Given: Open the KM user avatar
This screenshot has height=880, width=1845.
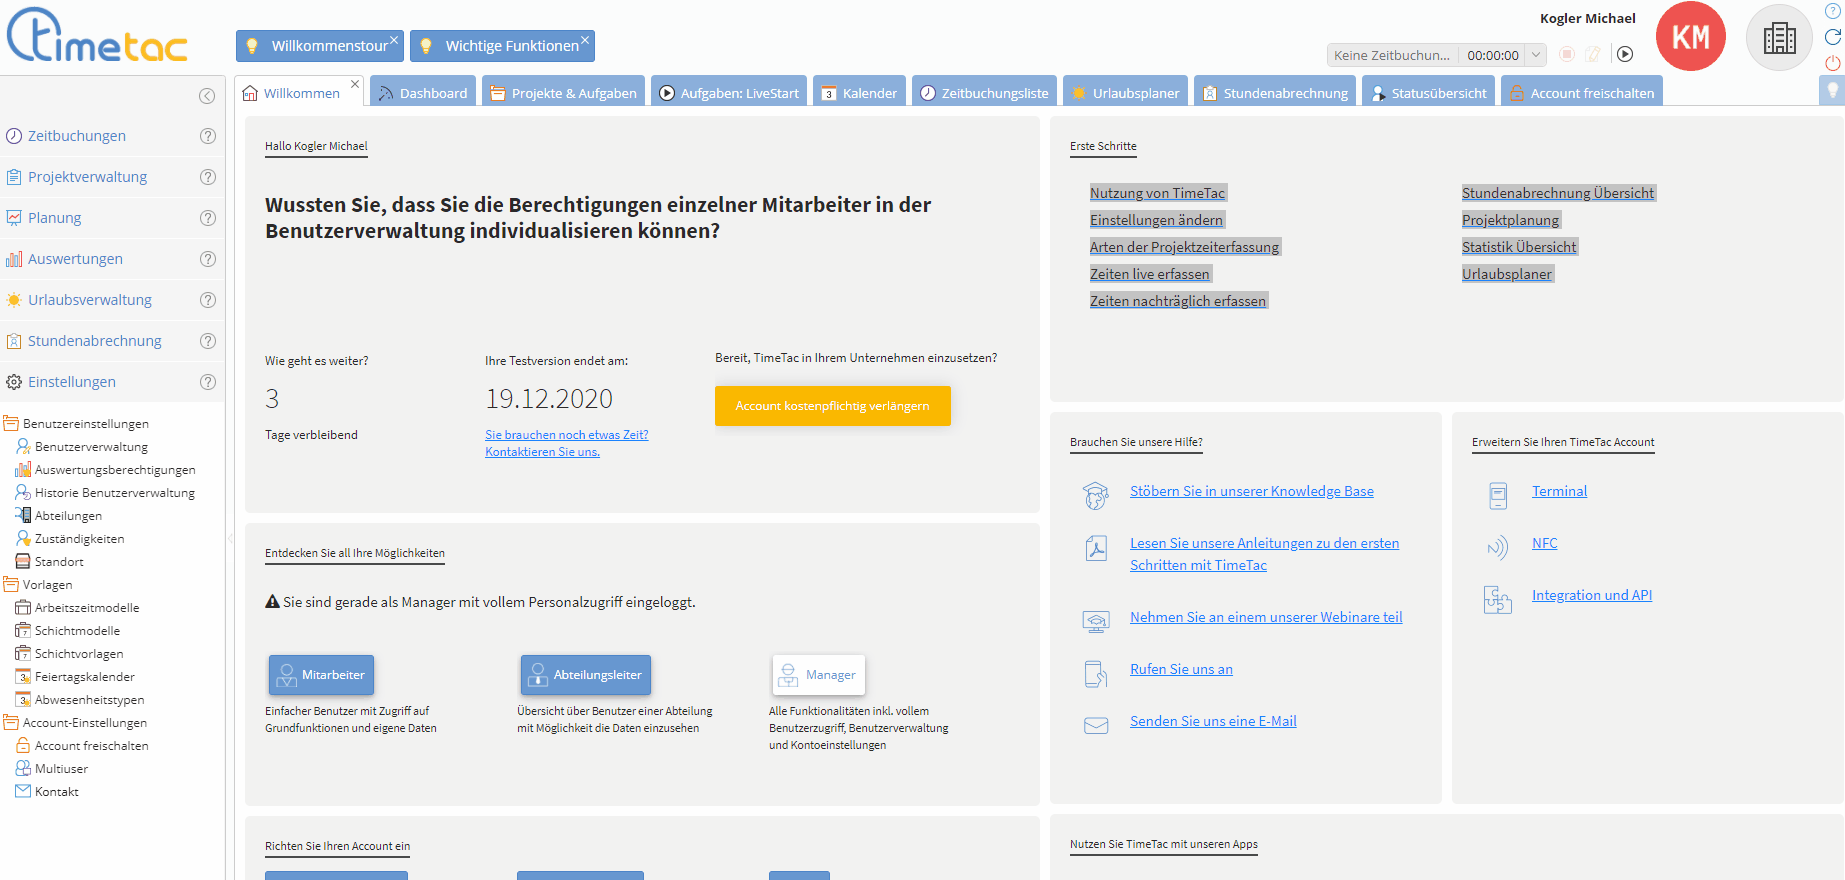Looking at the screenshot, I should pyautogui.click(x=1690, y=38).
